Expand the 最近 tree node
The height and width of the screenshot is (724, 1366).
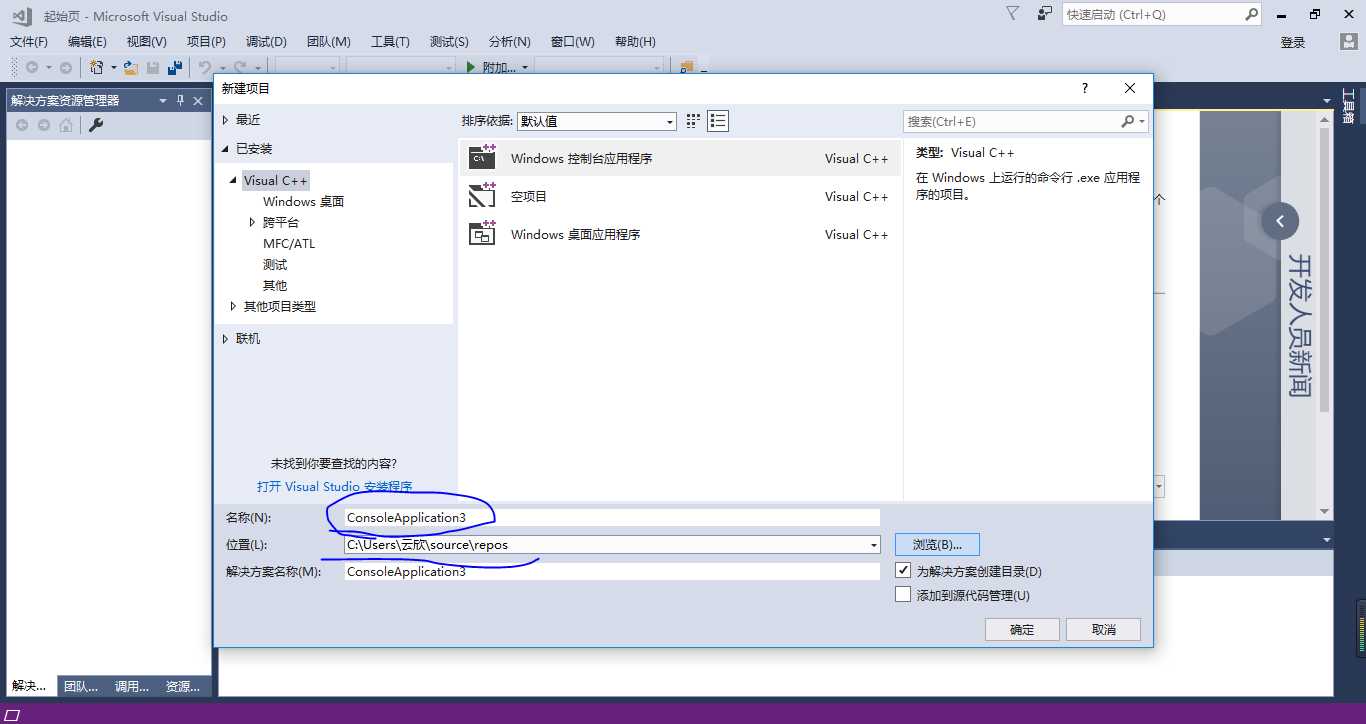[225, 119]
